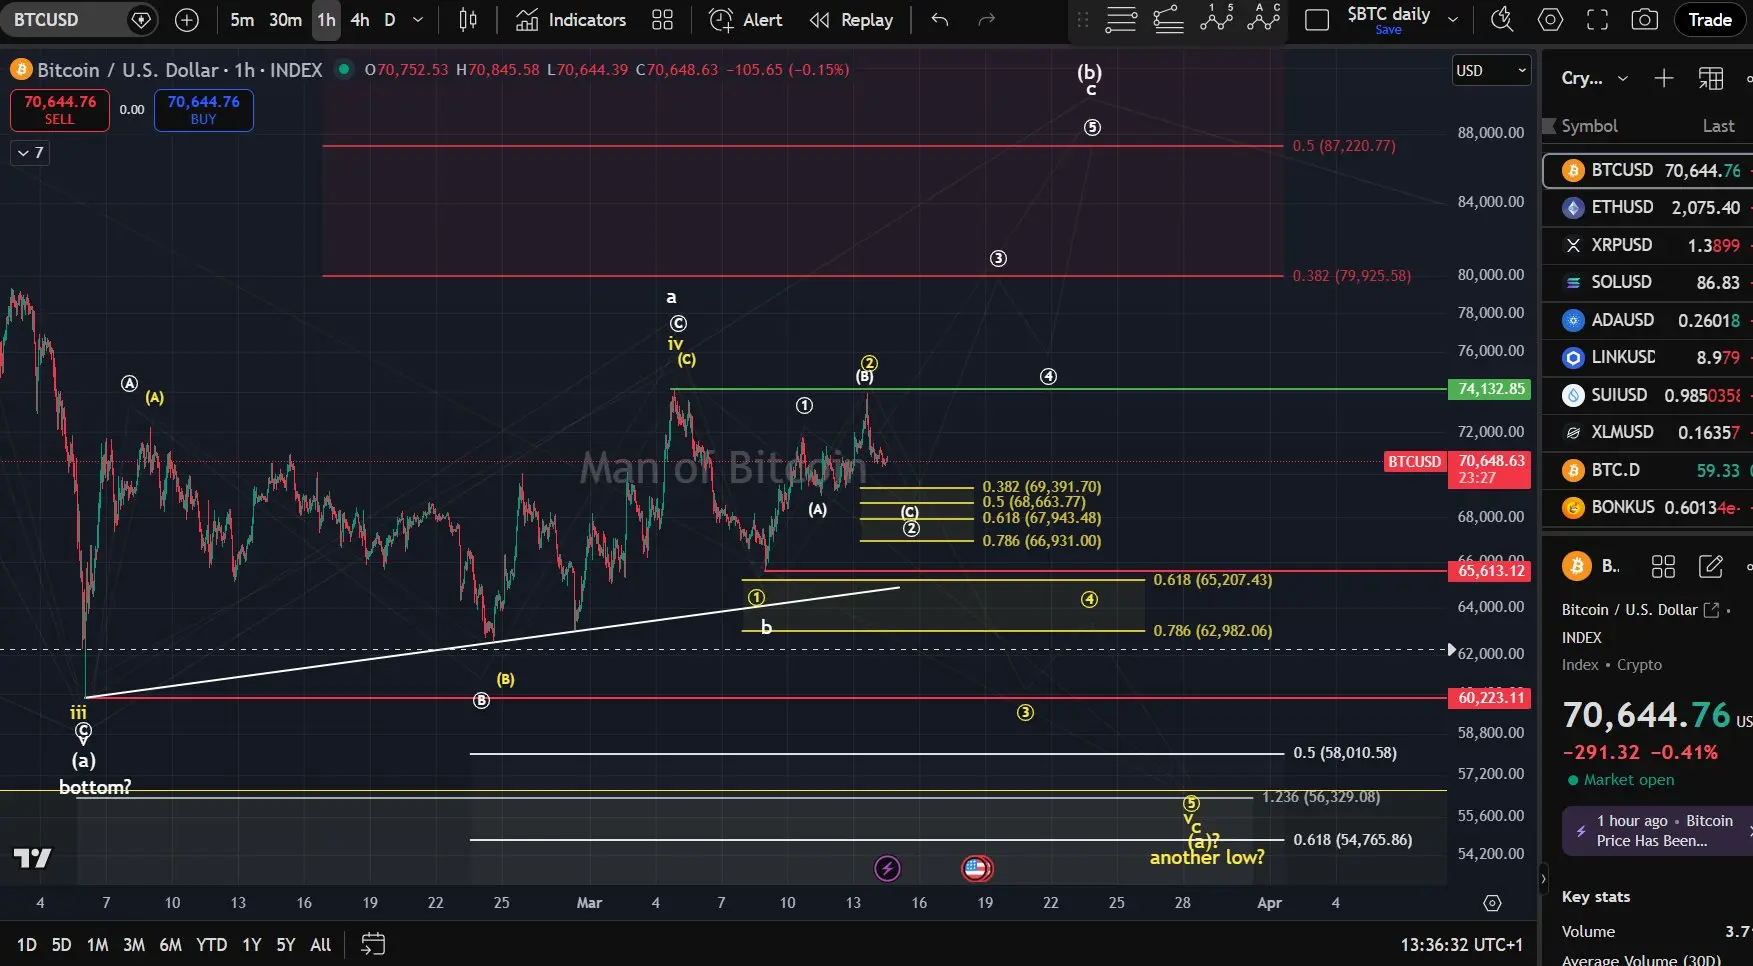Select ETHUSD in the watchlist
Viewport: 1753px width, 966px height.
1648,208
